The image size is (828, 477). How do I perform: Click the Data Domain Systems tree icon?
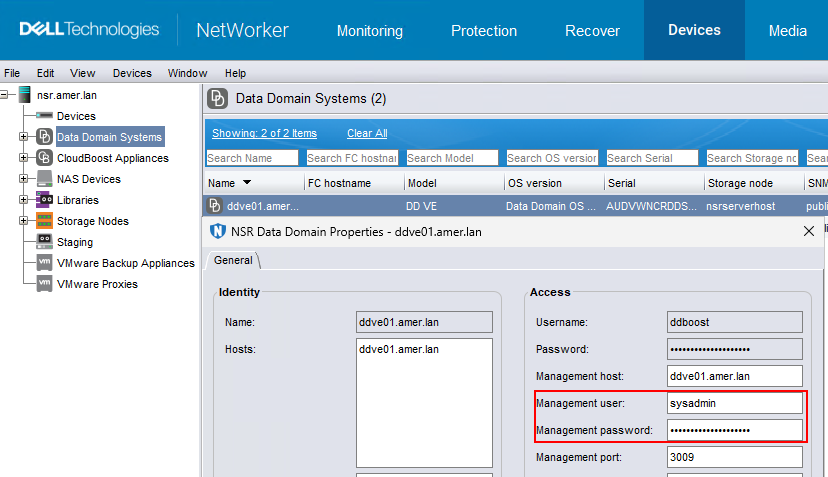click(x=44, y=137)
